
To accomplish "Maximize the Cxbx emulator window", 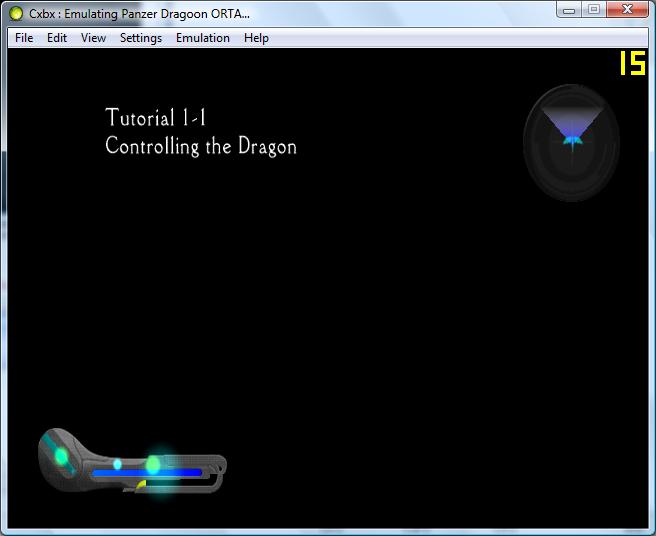I will (x=593, y=10).
